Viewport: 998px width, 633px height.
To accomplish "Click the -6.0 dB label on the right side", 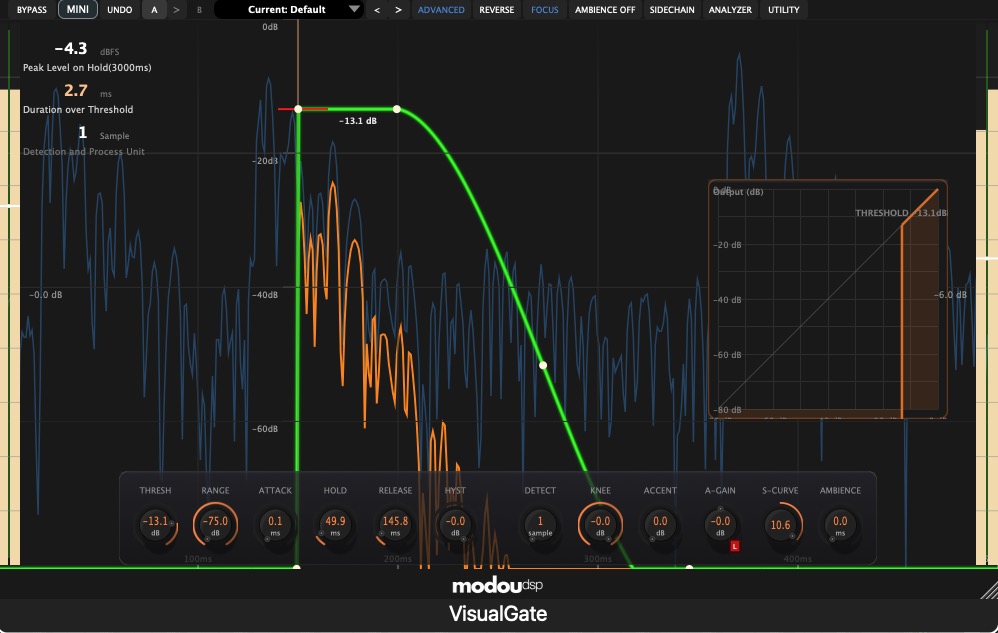I will (x=950, y=295).
